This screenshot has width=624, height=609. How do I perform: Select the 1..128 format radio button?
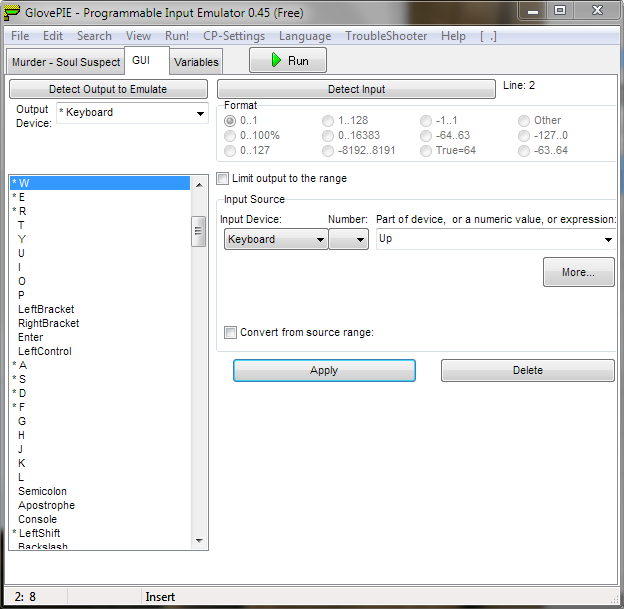pos(328,121)
